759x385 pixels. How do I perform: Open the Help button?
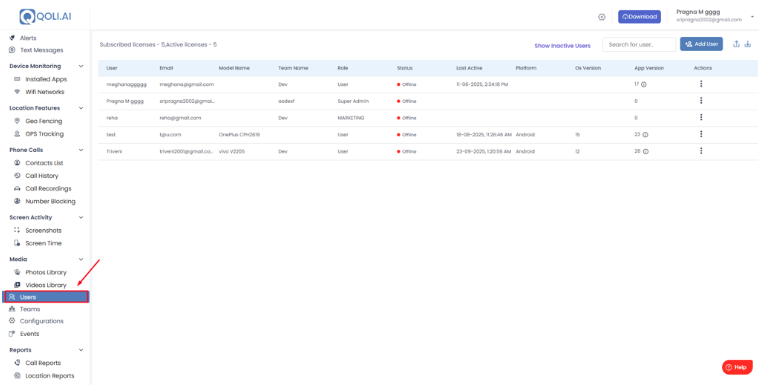pos(737,367)
